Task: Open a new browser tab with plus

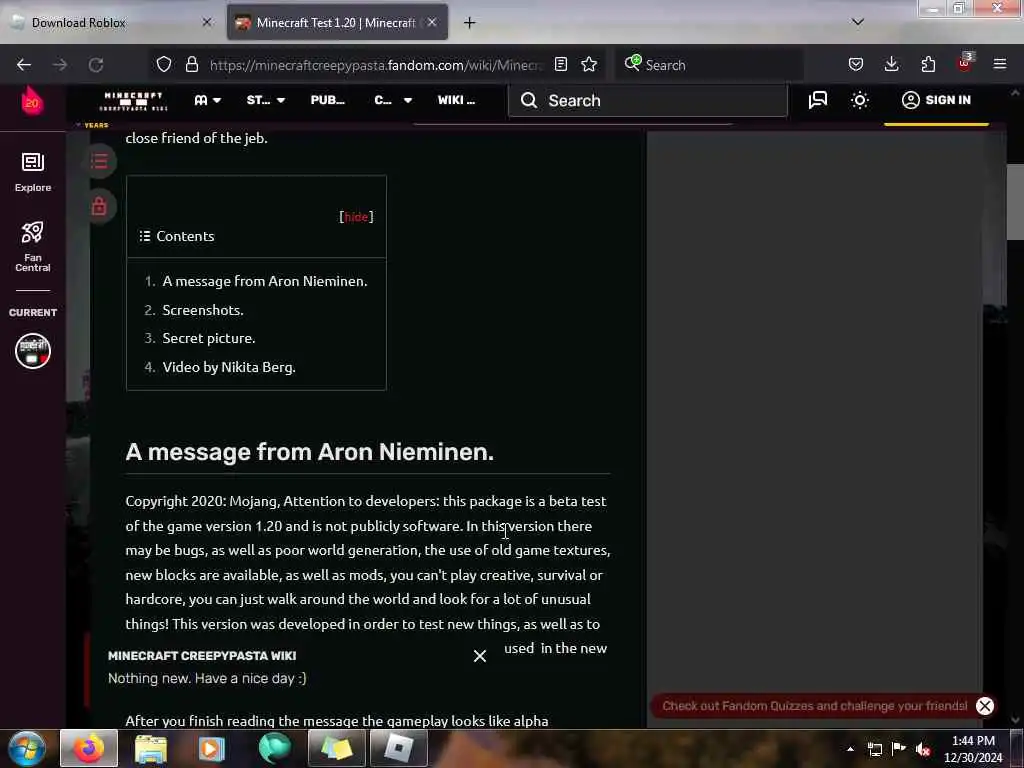Action: click(x=469, y=23)
